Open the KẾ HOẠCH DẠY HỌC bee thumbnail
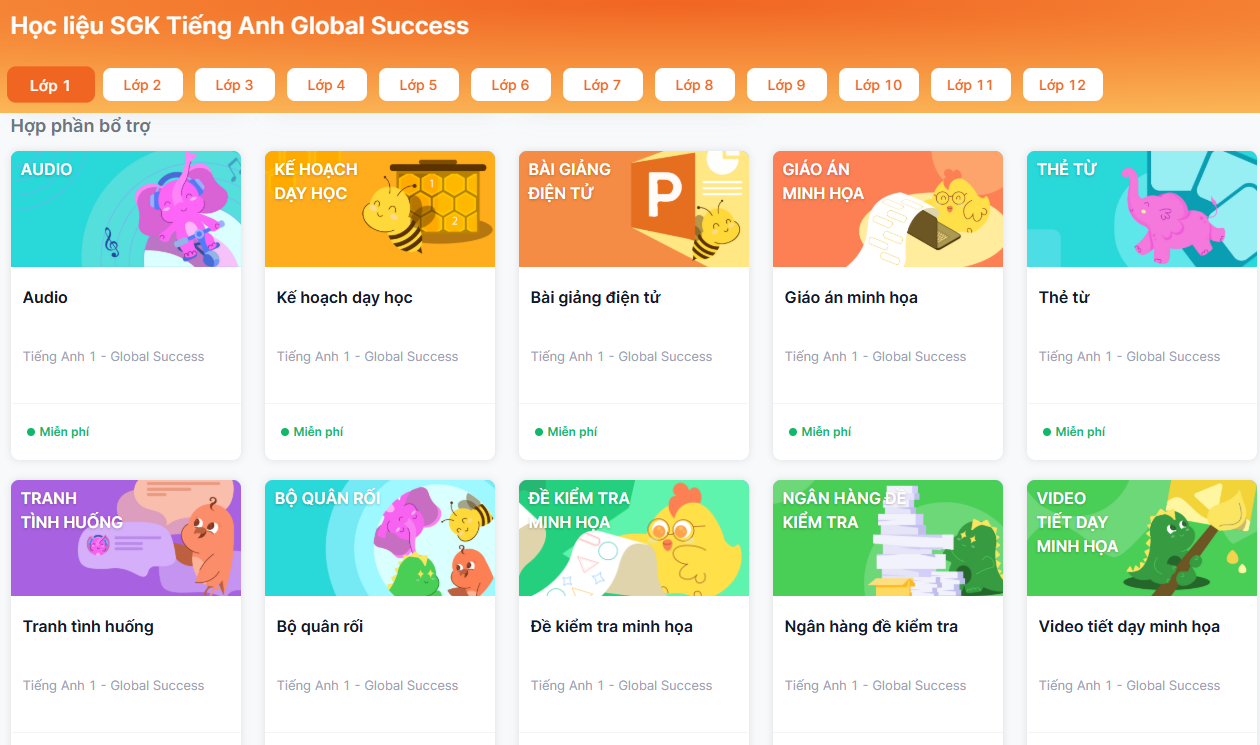The image size is (1260, 745). pyautogui.click(x=380, y=209)
